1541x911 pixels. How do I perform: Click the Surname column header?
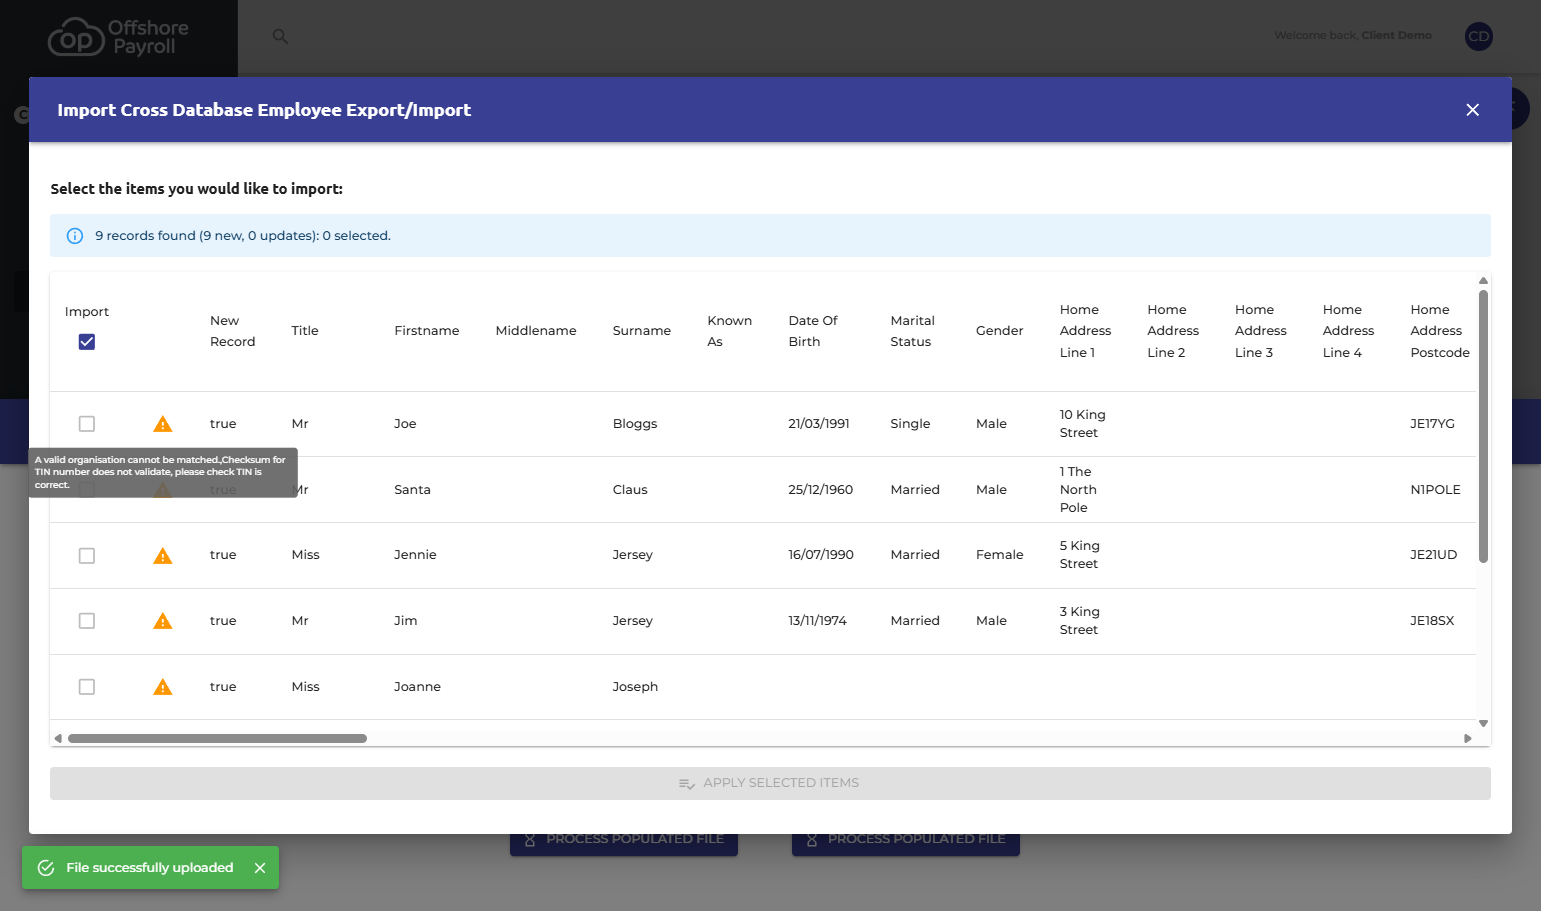[x=642, y=331]
